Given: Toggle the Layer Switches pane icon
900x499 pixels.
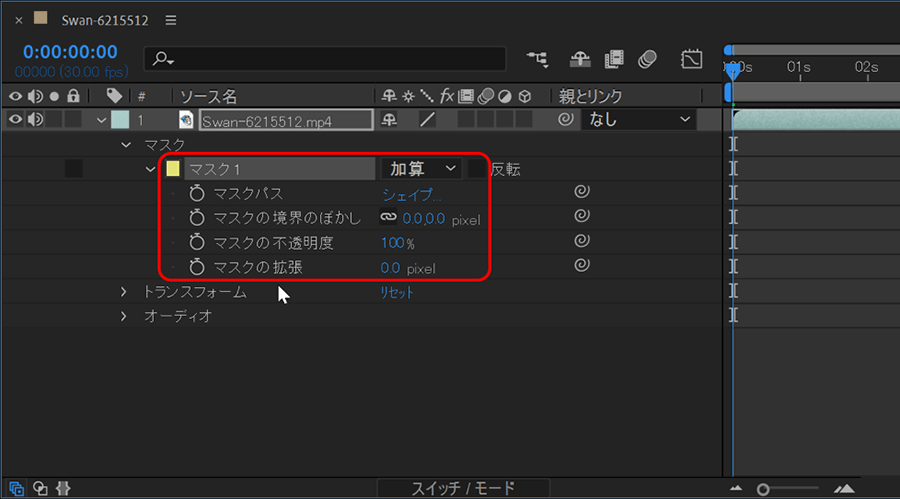Looking at the screenshot, I should [x=16, y=489].
